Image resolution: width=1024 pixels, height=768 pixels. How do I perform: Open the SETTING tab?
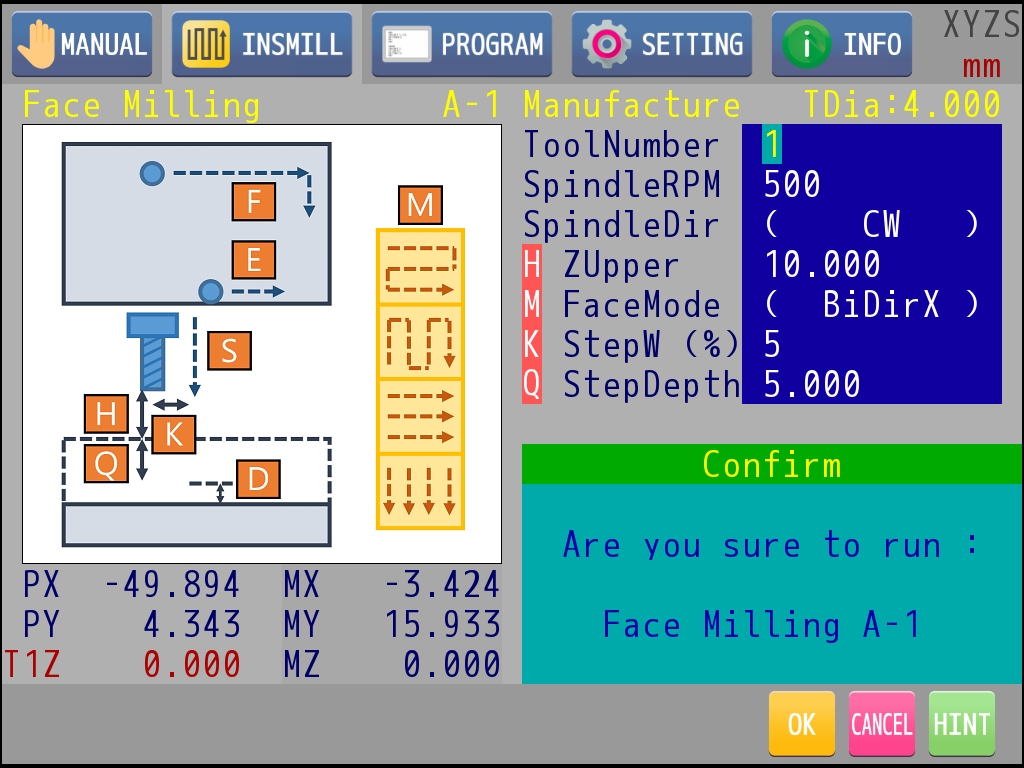[662, 45]
